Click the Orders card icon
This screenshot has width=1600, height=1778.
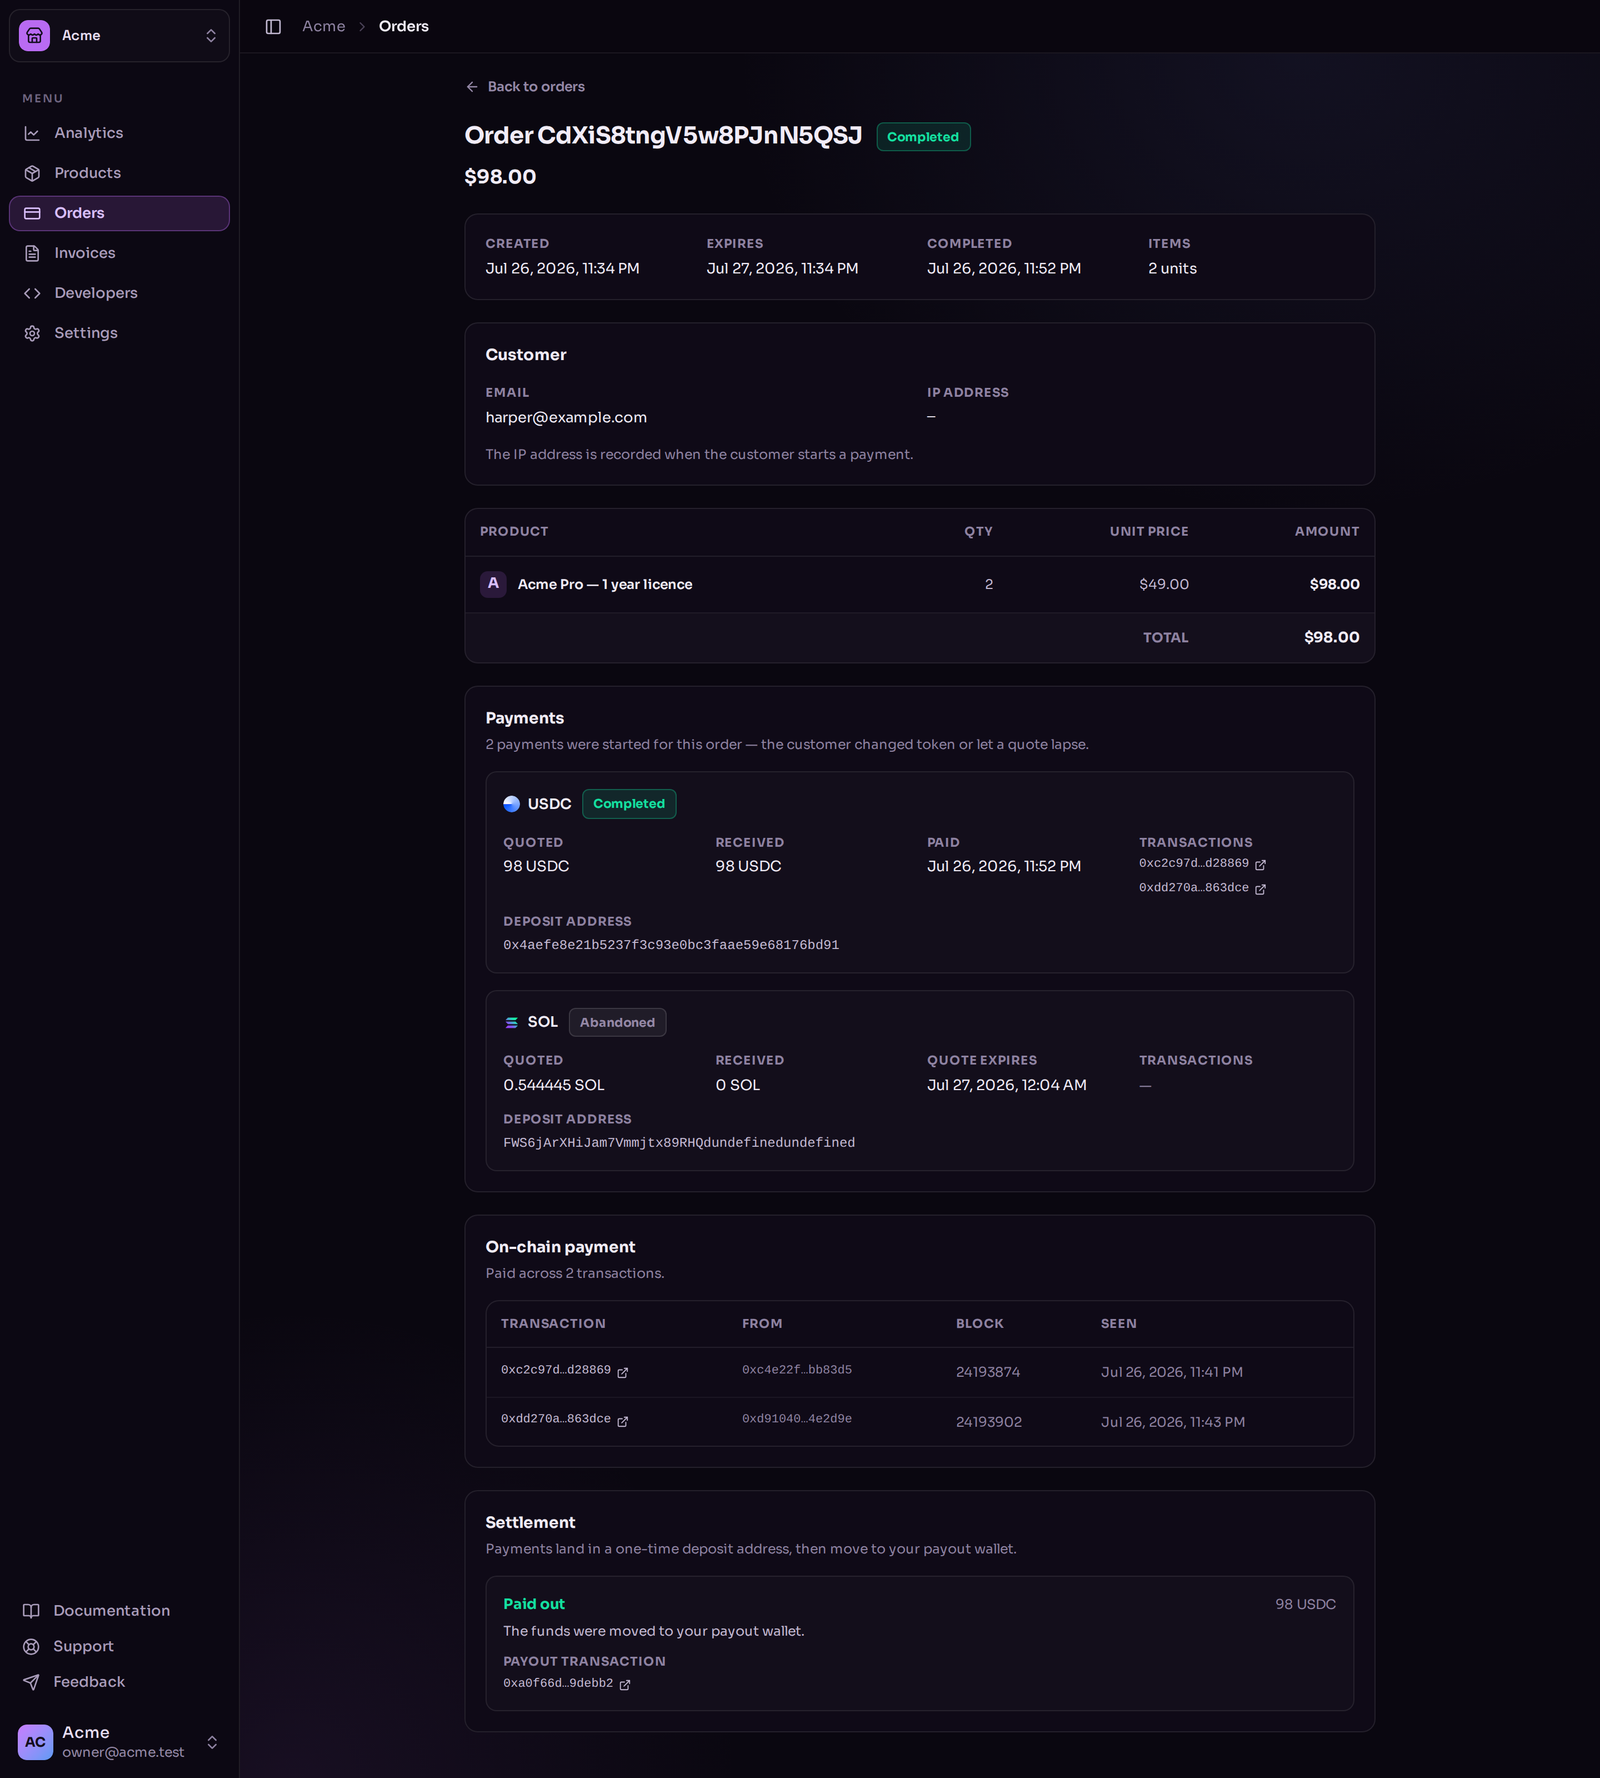32,213
